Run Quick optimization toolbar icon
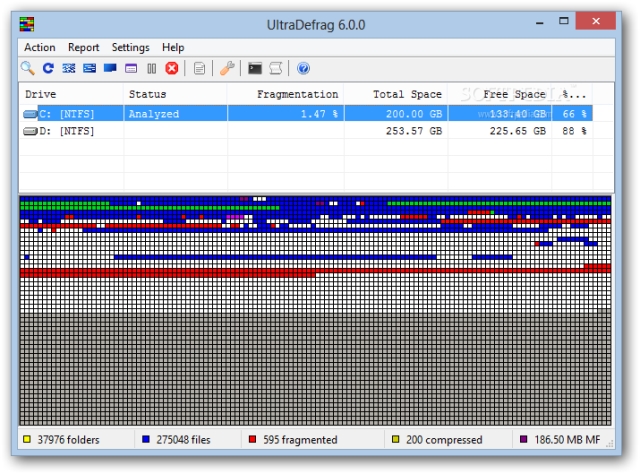 89,68
